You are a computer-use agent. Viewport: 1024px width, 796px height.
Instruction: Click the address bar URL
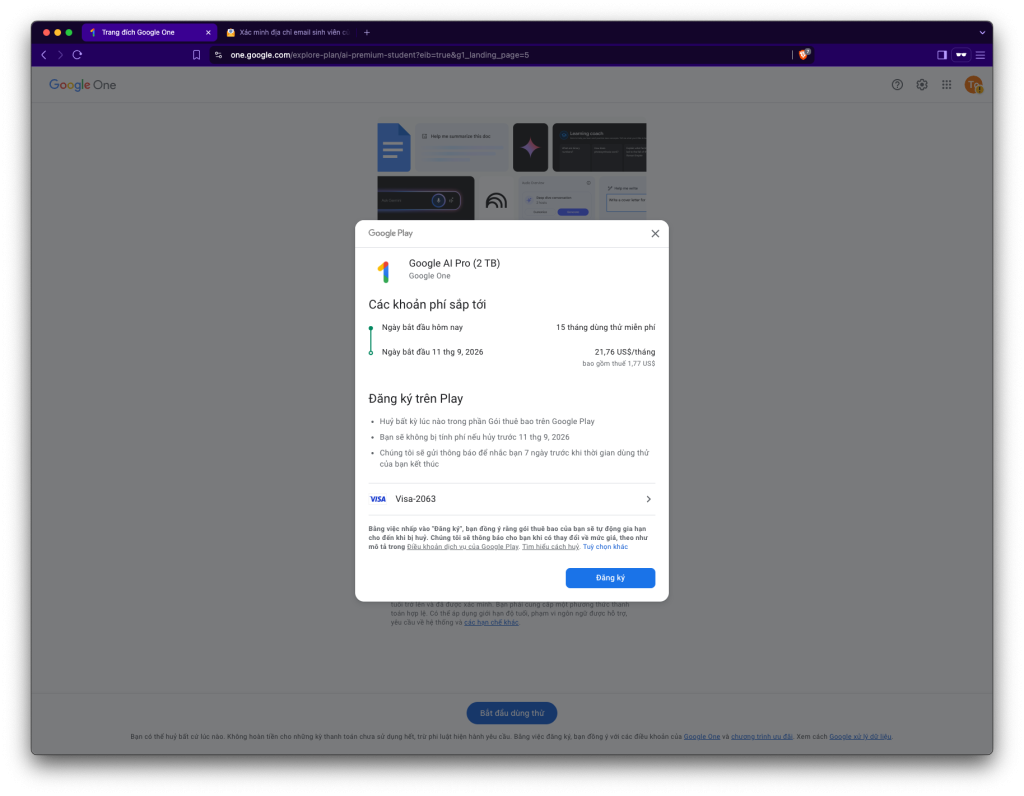(x=379, y=55)
